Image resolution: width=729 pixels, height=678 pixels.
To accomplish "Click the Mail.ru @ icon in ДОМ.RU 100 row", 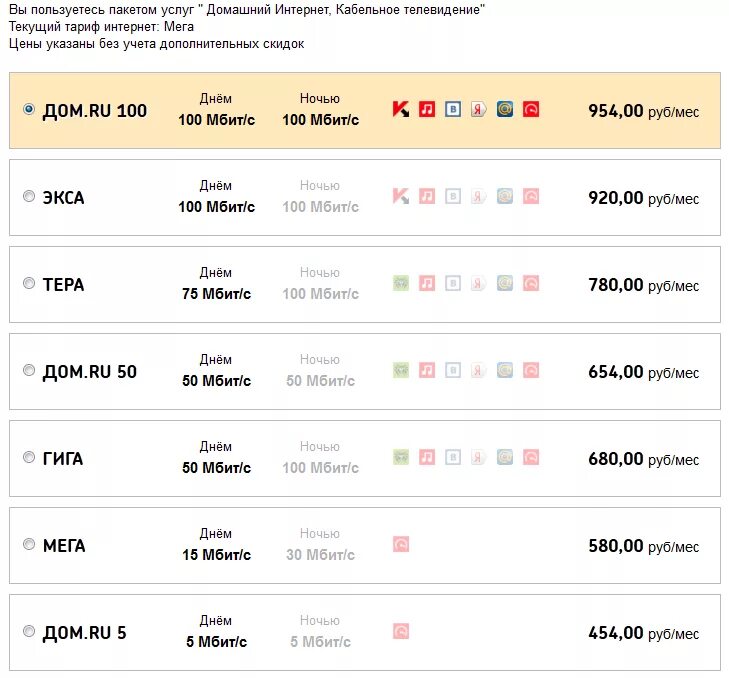I will click(x=505, y=110).
